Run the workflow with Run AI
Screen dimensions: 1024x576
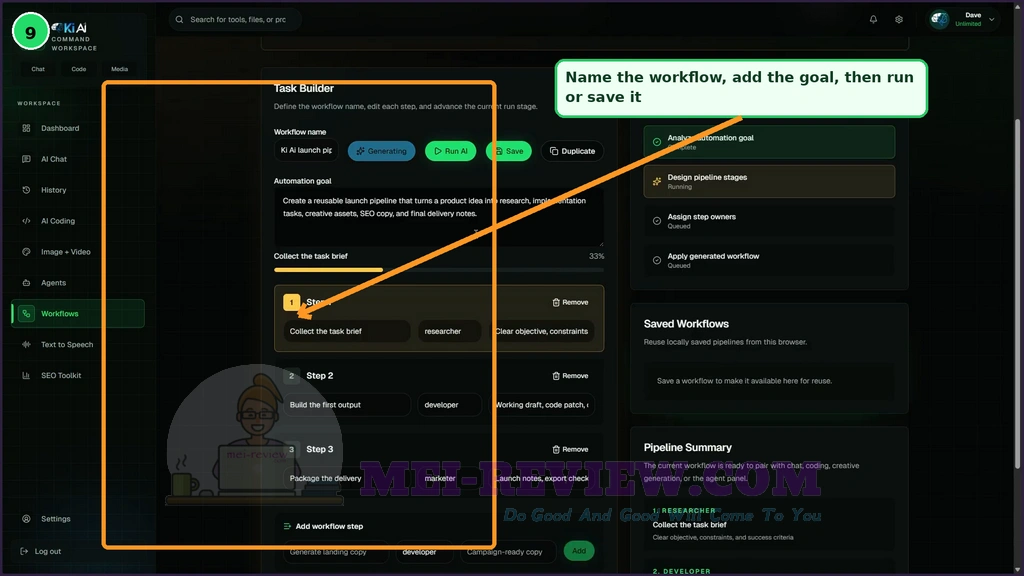point(451,151)
